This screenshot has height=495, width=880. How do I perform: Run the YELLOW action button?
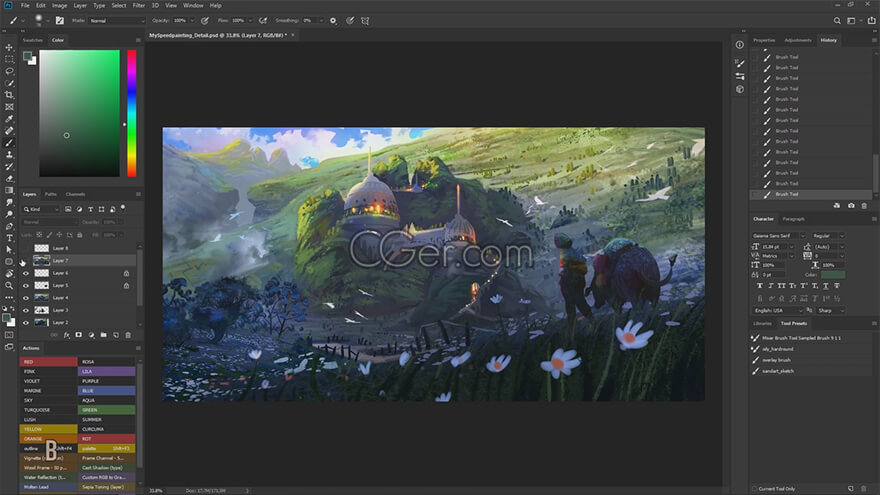click(48, 429)
